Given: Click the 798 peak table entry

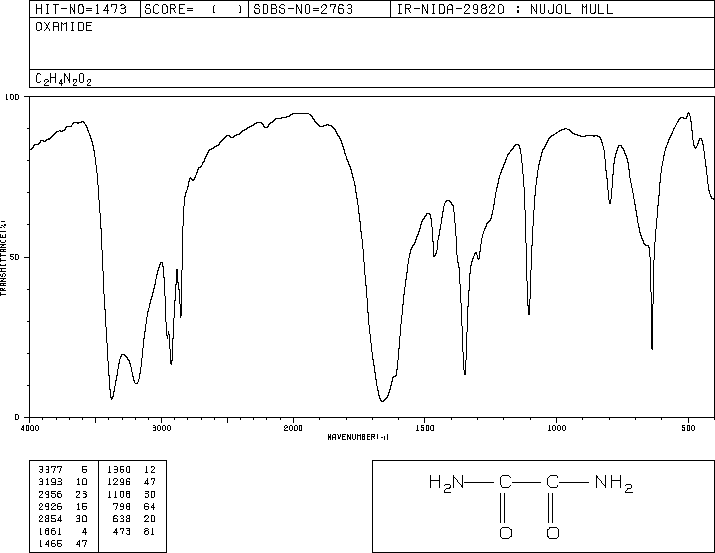Looking at the screenshot, I should tap(134, 506).
